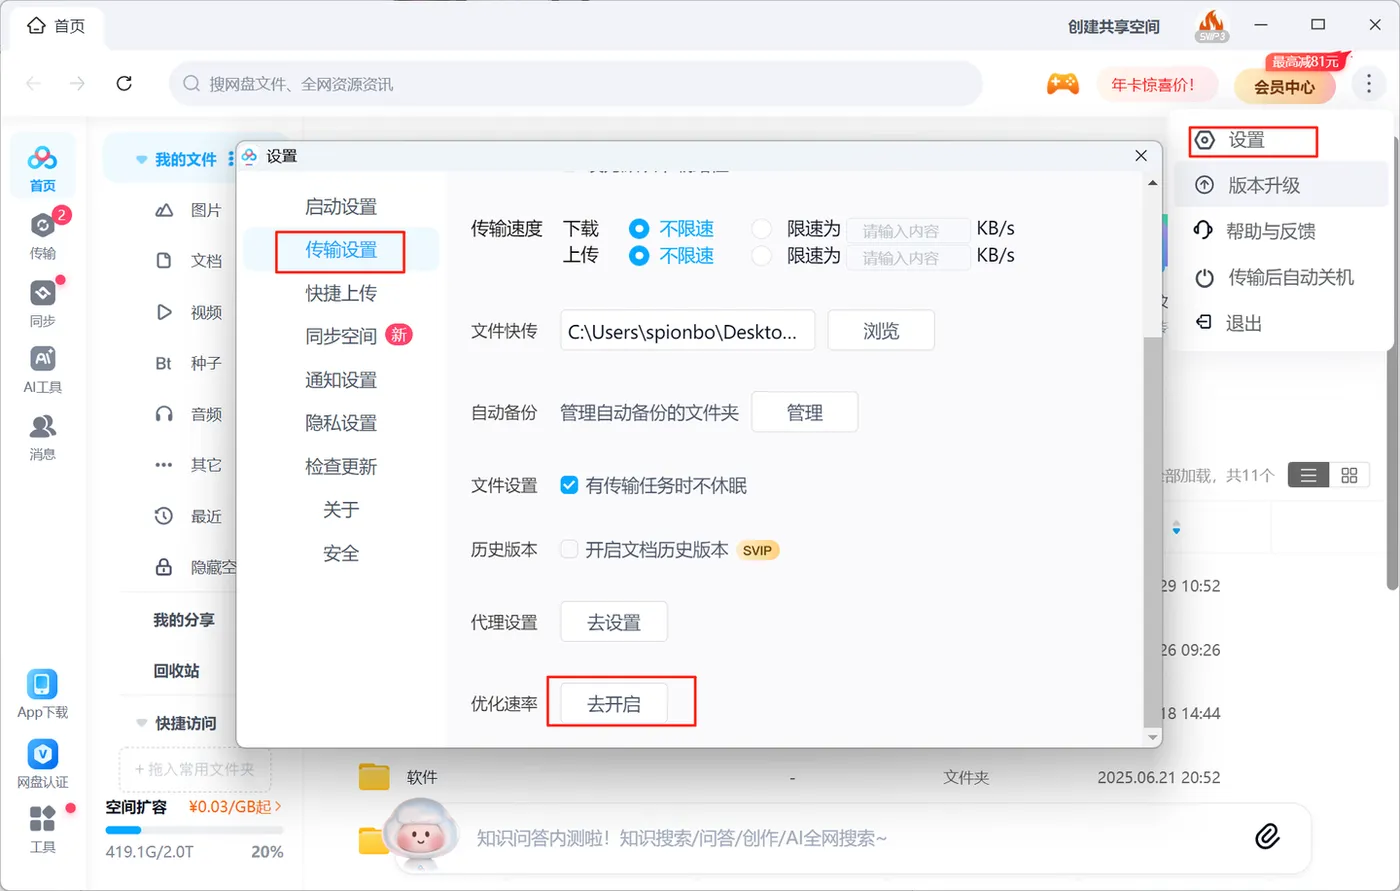Open the 消息 messages icon

[x=43, y=426]
